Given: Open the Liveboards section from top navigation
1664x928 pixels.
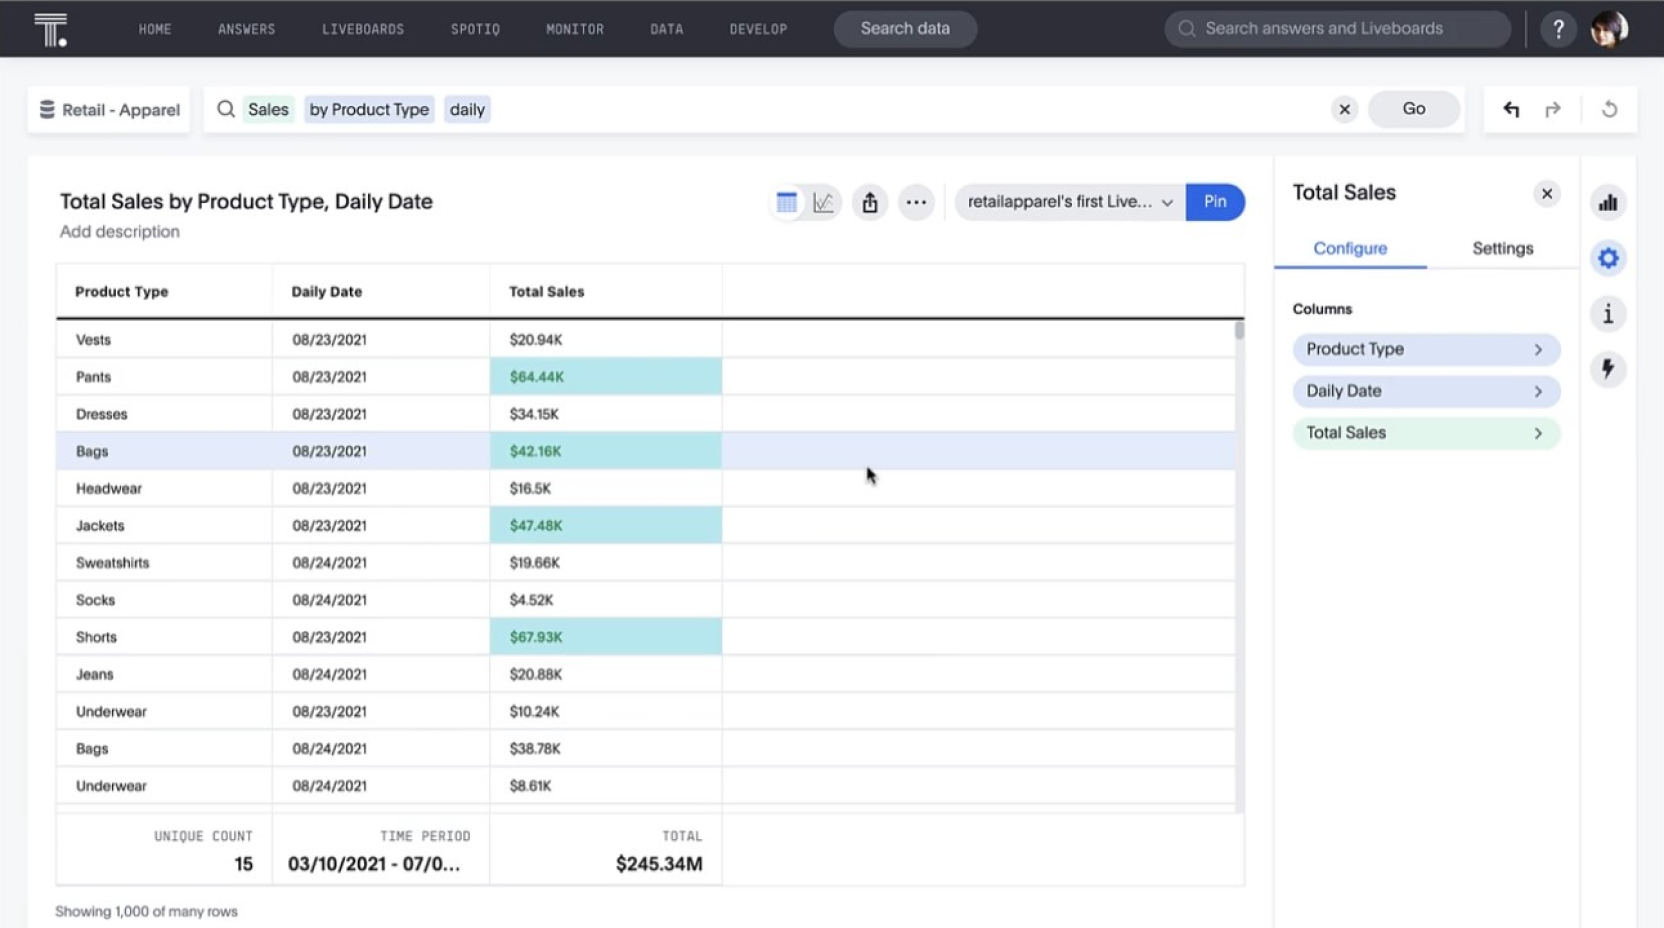Looking at the screenshot, I should pos(363,29).
